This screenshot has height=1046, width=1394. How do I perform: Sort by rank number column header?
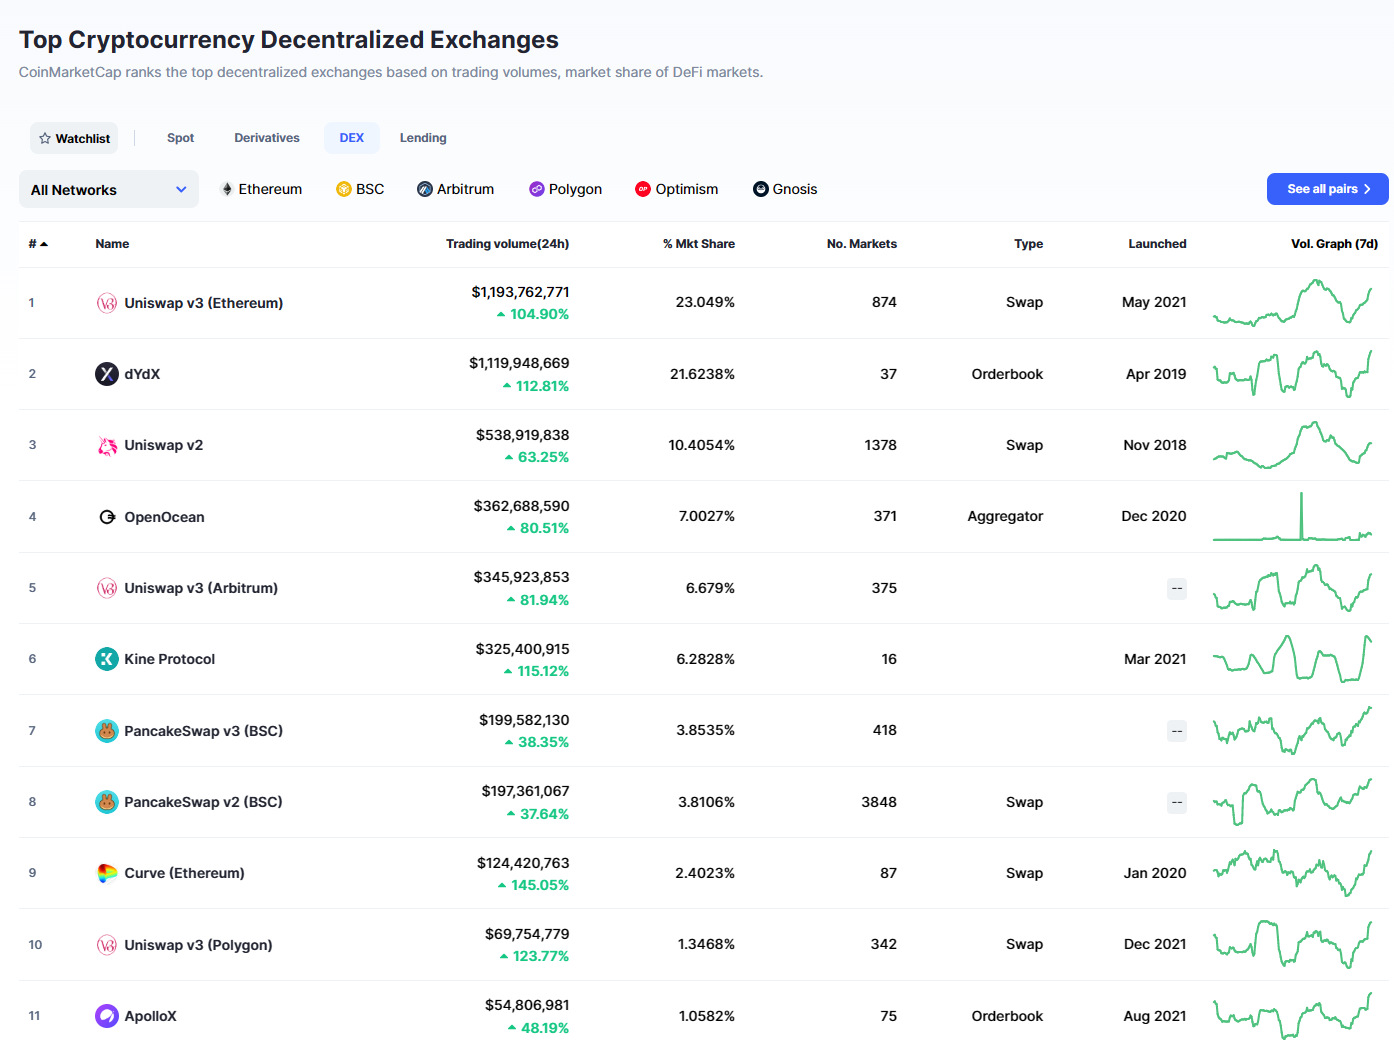(38, 244)
